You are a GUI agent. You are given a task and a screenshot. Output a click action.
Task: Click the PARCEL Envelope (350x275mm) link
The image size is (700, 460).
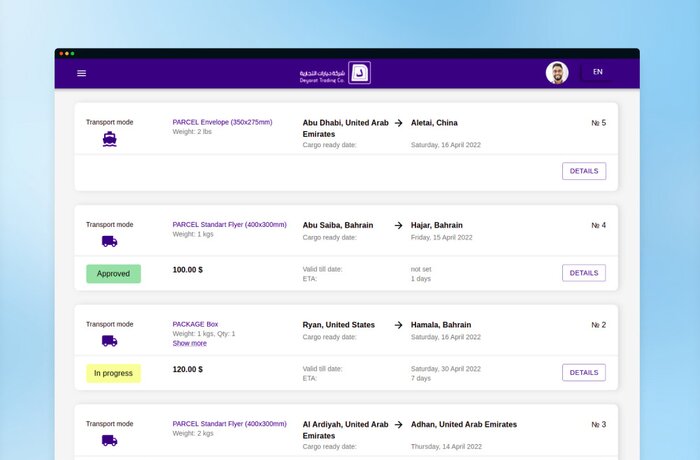(x=222, y=122)
